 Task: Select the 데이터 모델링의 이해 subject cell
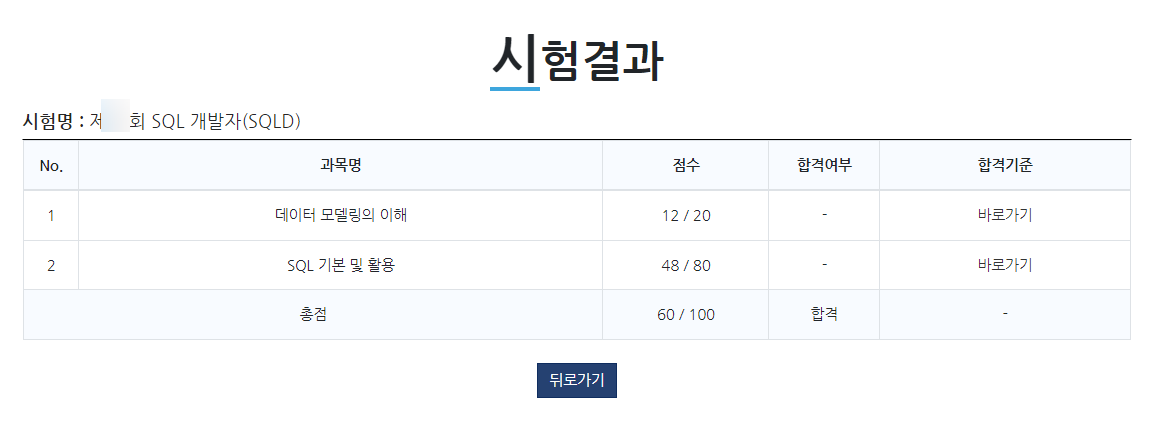340,215
